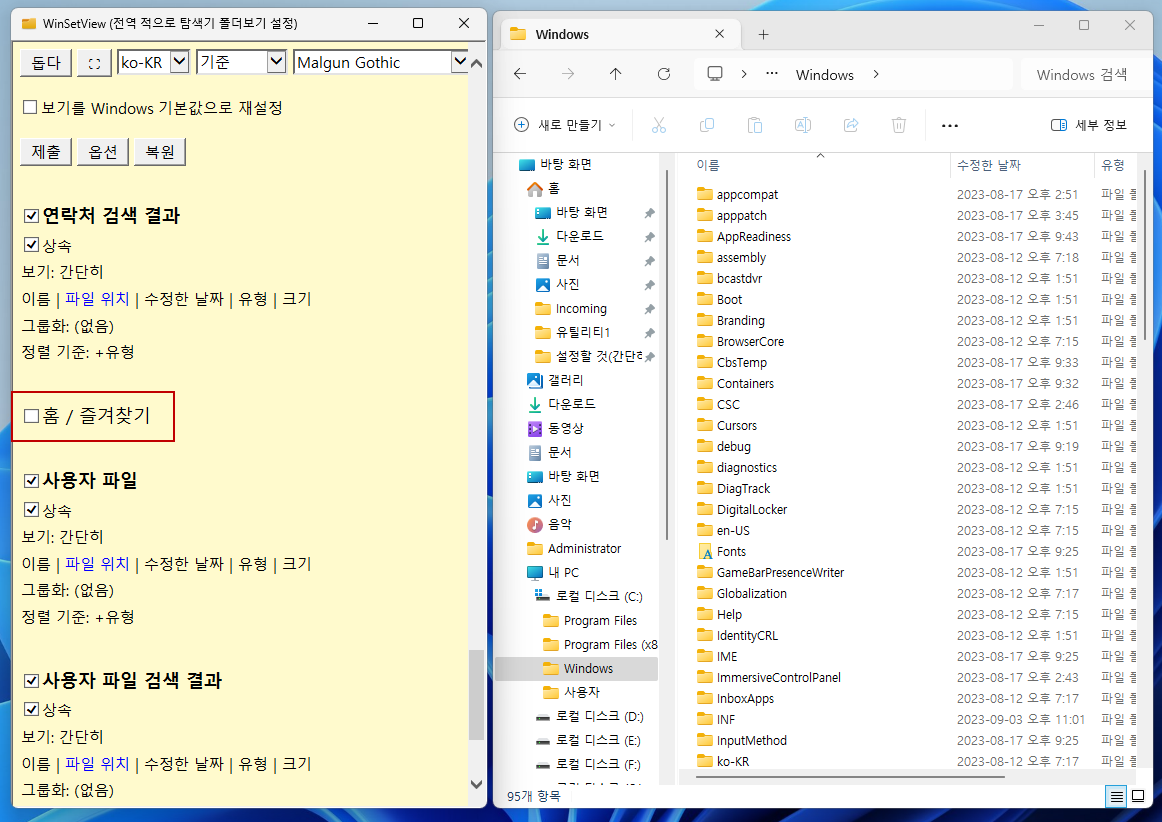Click the Copy icon in Explorer toolbar

click(x=707, y=125)
